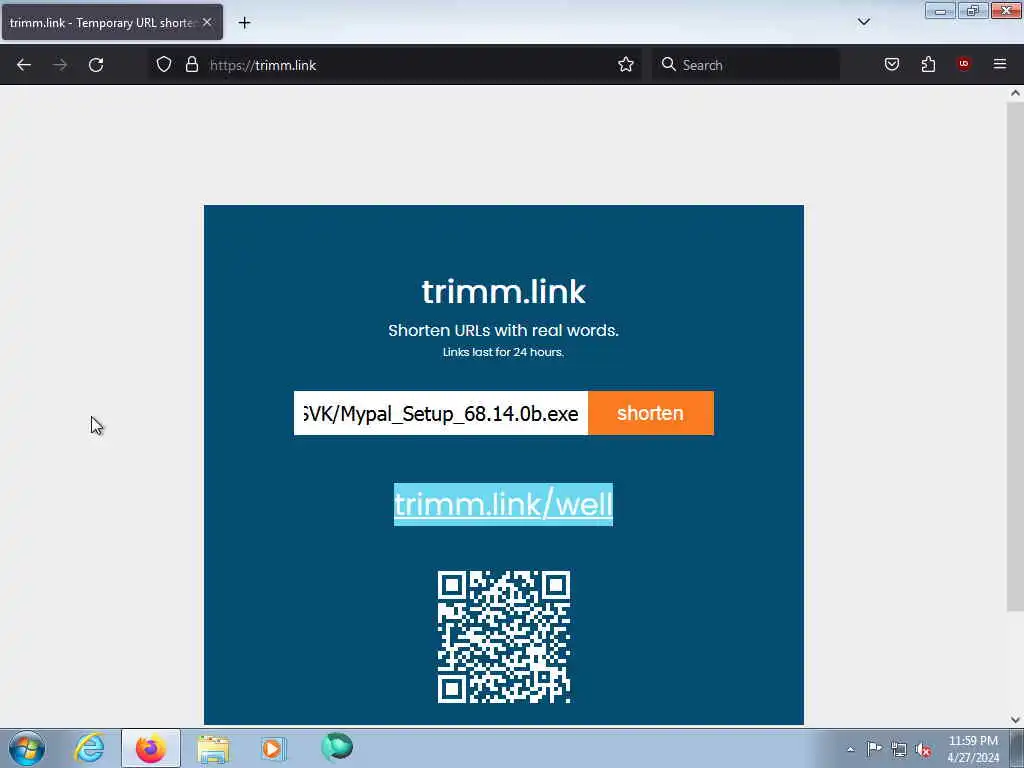
Task: Open a new tab
Action: (244, 23)
